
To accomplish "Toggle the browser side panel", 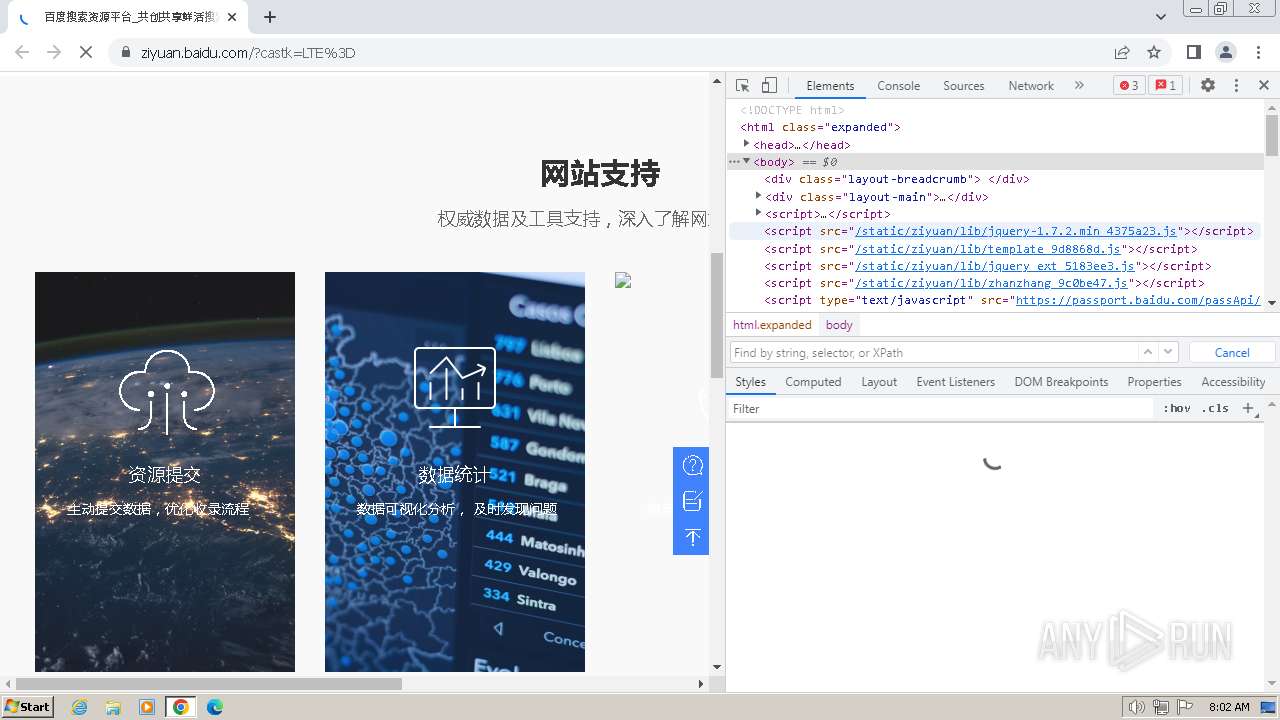I will click(x=1194, y=52).
